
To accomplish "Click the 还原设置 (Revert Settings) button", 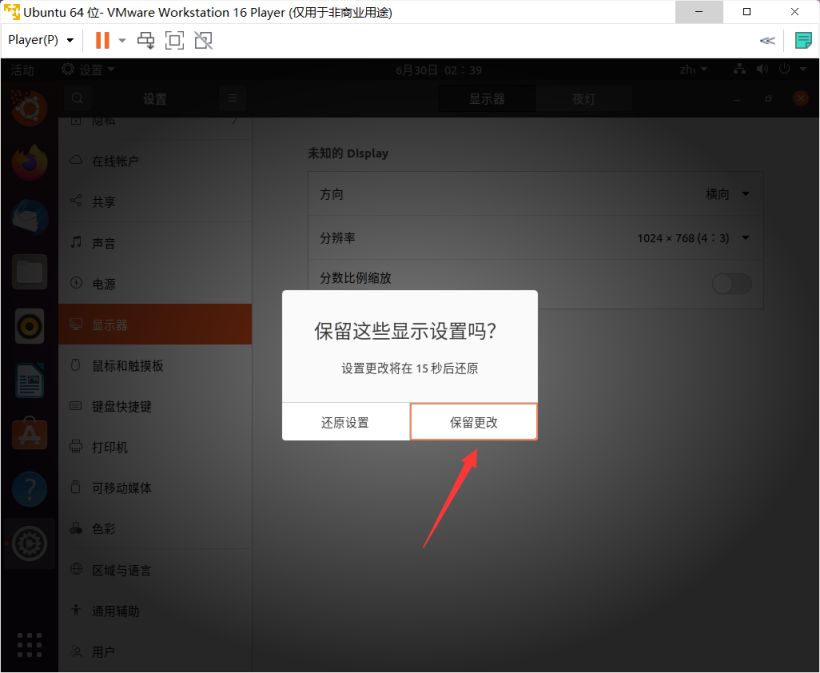I will (x=345, y=422).
